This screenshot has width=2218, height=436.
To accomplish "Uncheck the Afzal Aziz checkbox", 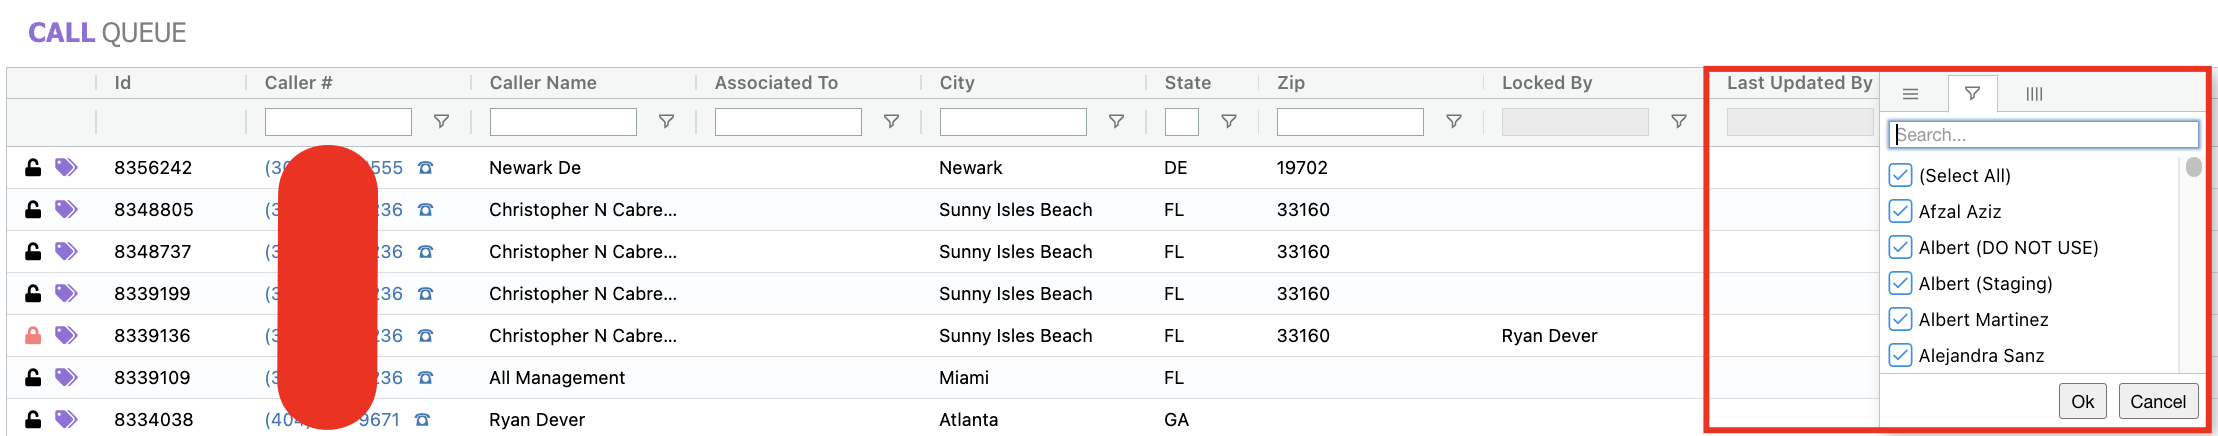I will 1900,212.
